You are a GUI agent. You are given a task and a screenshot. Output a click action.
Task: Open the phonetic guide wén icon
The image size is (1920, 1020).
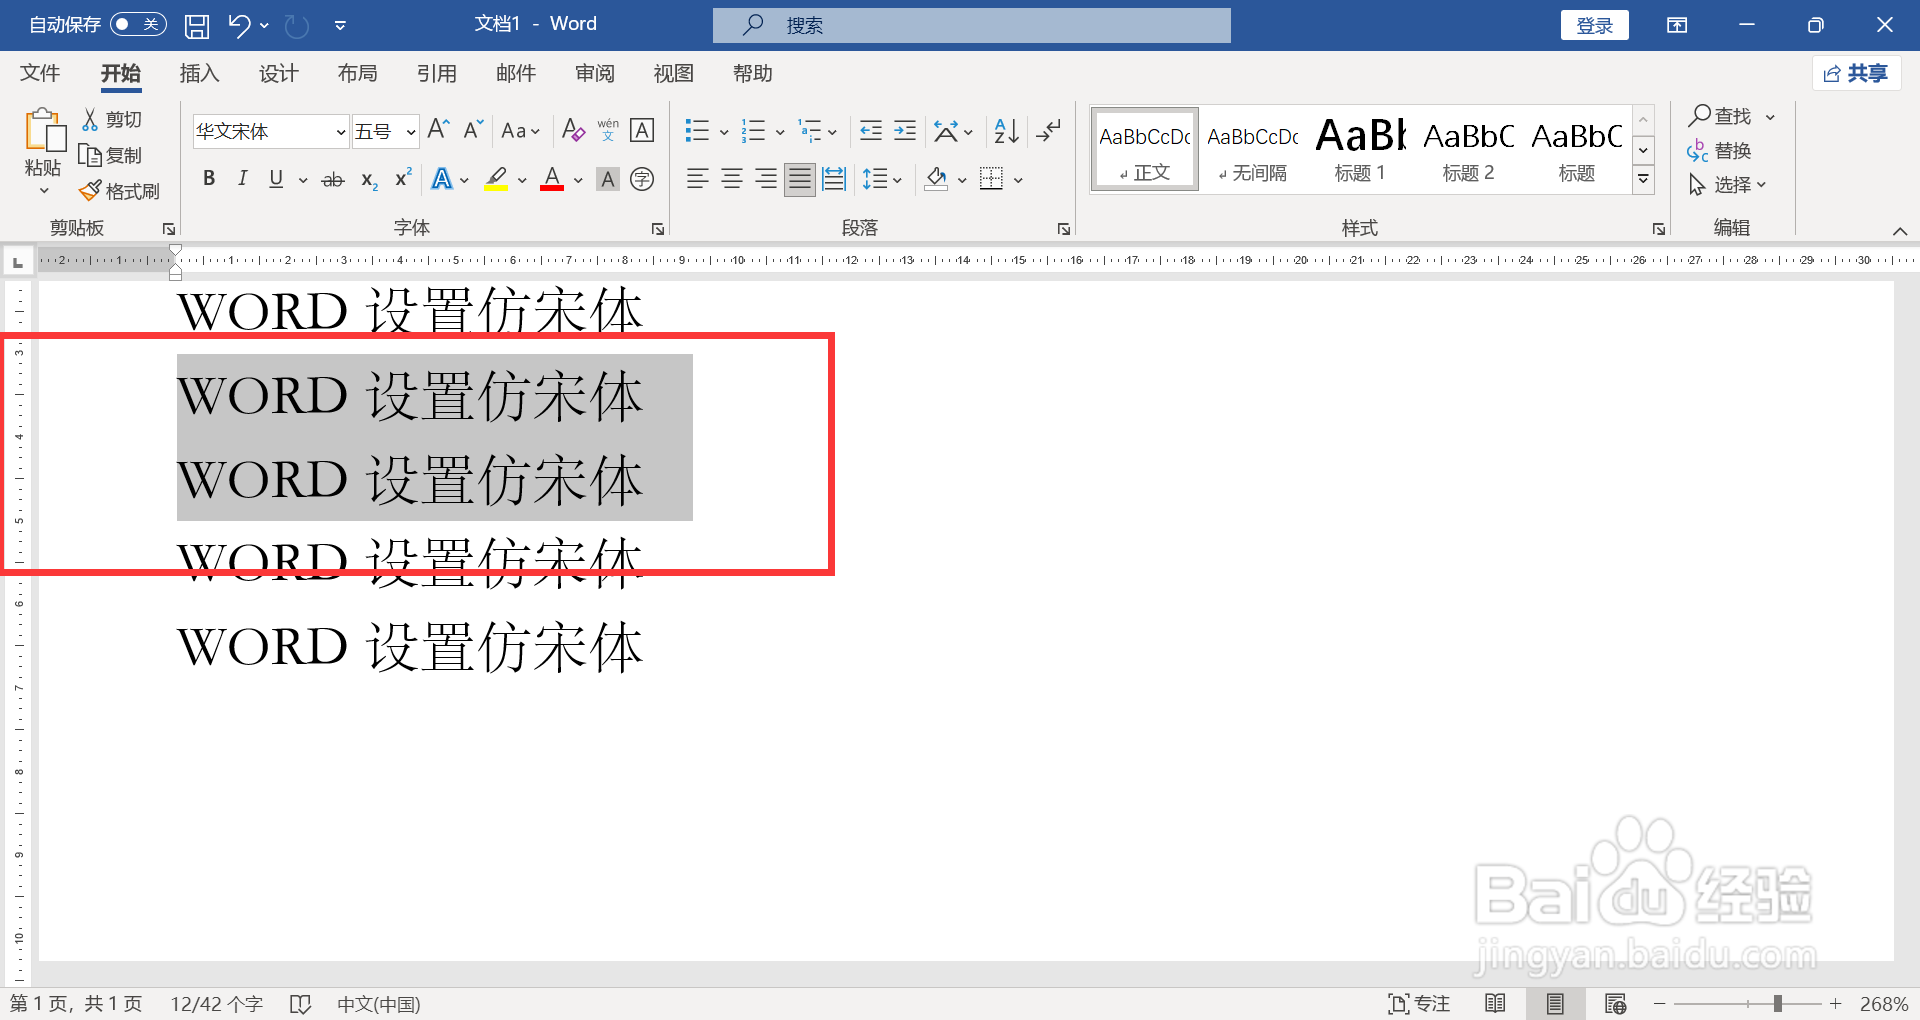coord(608,130)
